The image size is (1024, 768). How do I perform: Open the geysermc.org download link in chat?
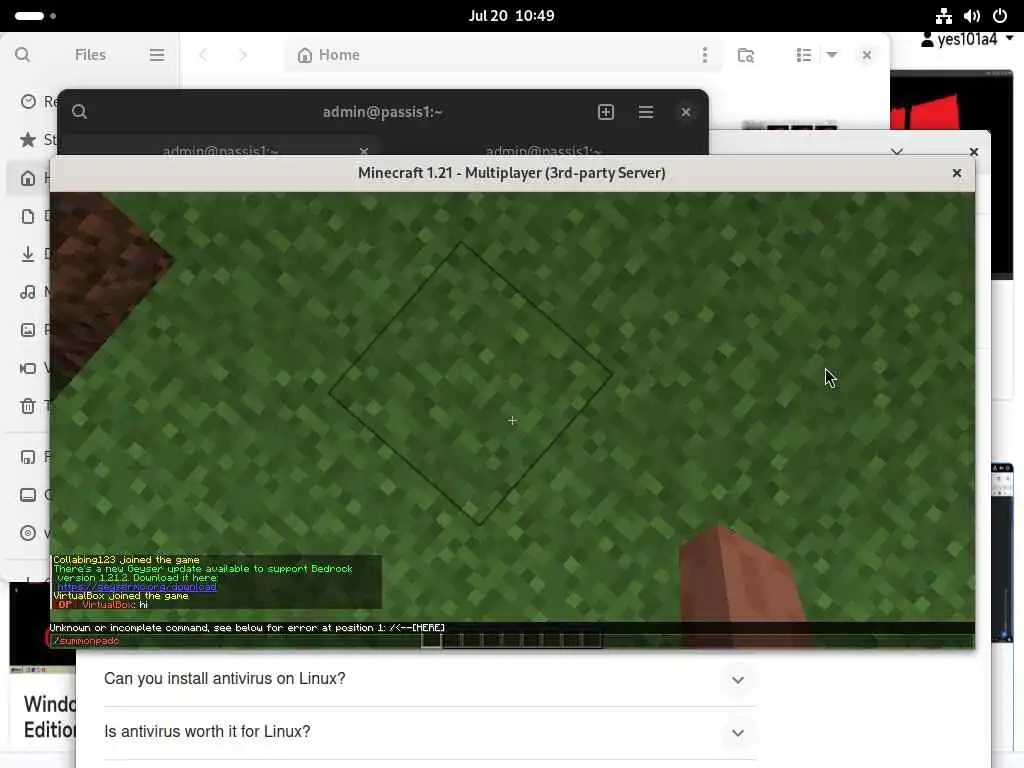[x=136, y=586]
